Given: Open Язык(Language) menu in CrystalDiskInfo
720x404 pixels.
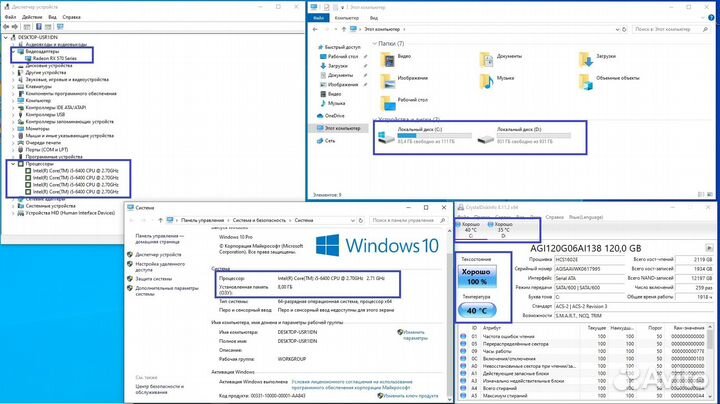Looking at the screenshot, I should (x=585, y=217).
